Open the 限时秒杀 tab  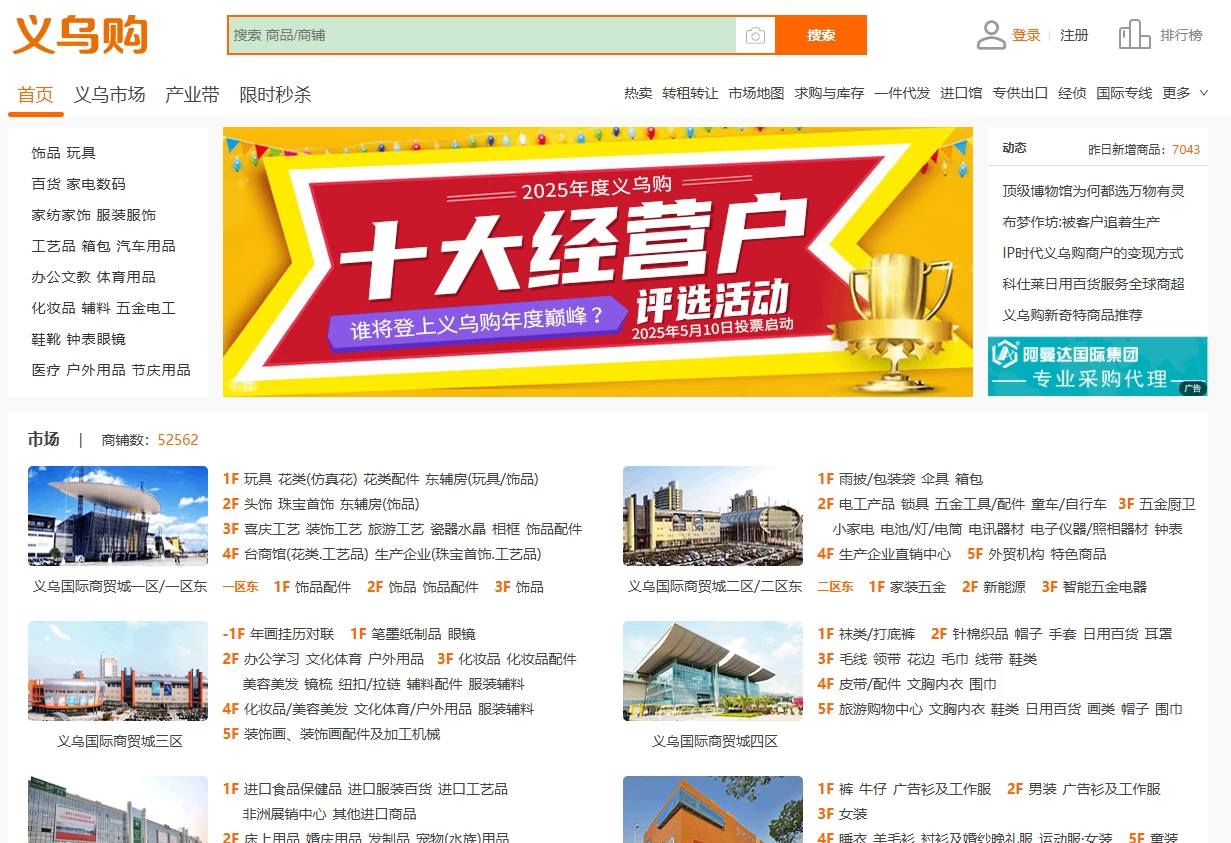click(275, 95)
